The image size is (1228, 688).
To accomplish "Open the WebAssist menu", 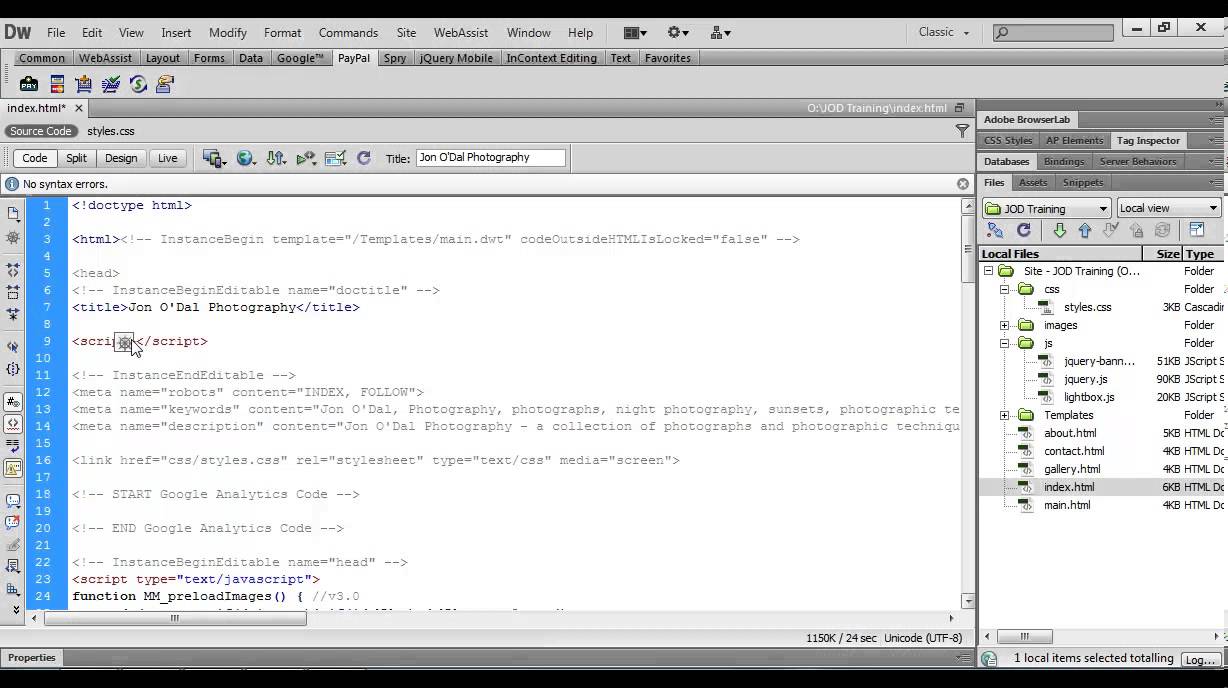I will point(461,32).
